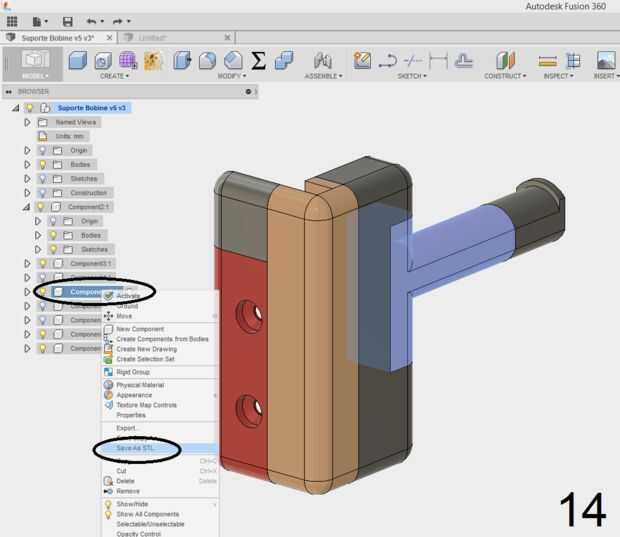Screen dimensions: 620x537
Task: Select the curved arrow sketch tool icon
Action: click(x=388, y=61)
